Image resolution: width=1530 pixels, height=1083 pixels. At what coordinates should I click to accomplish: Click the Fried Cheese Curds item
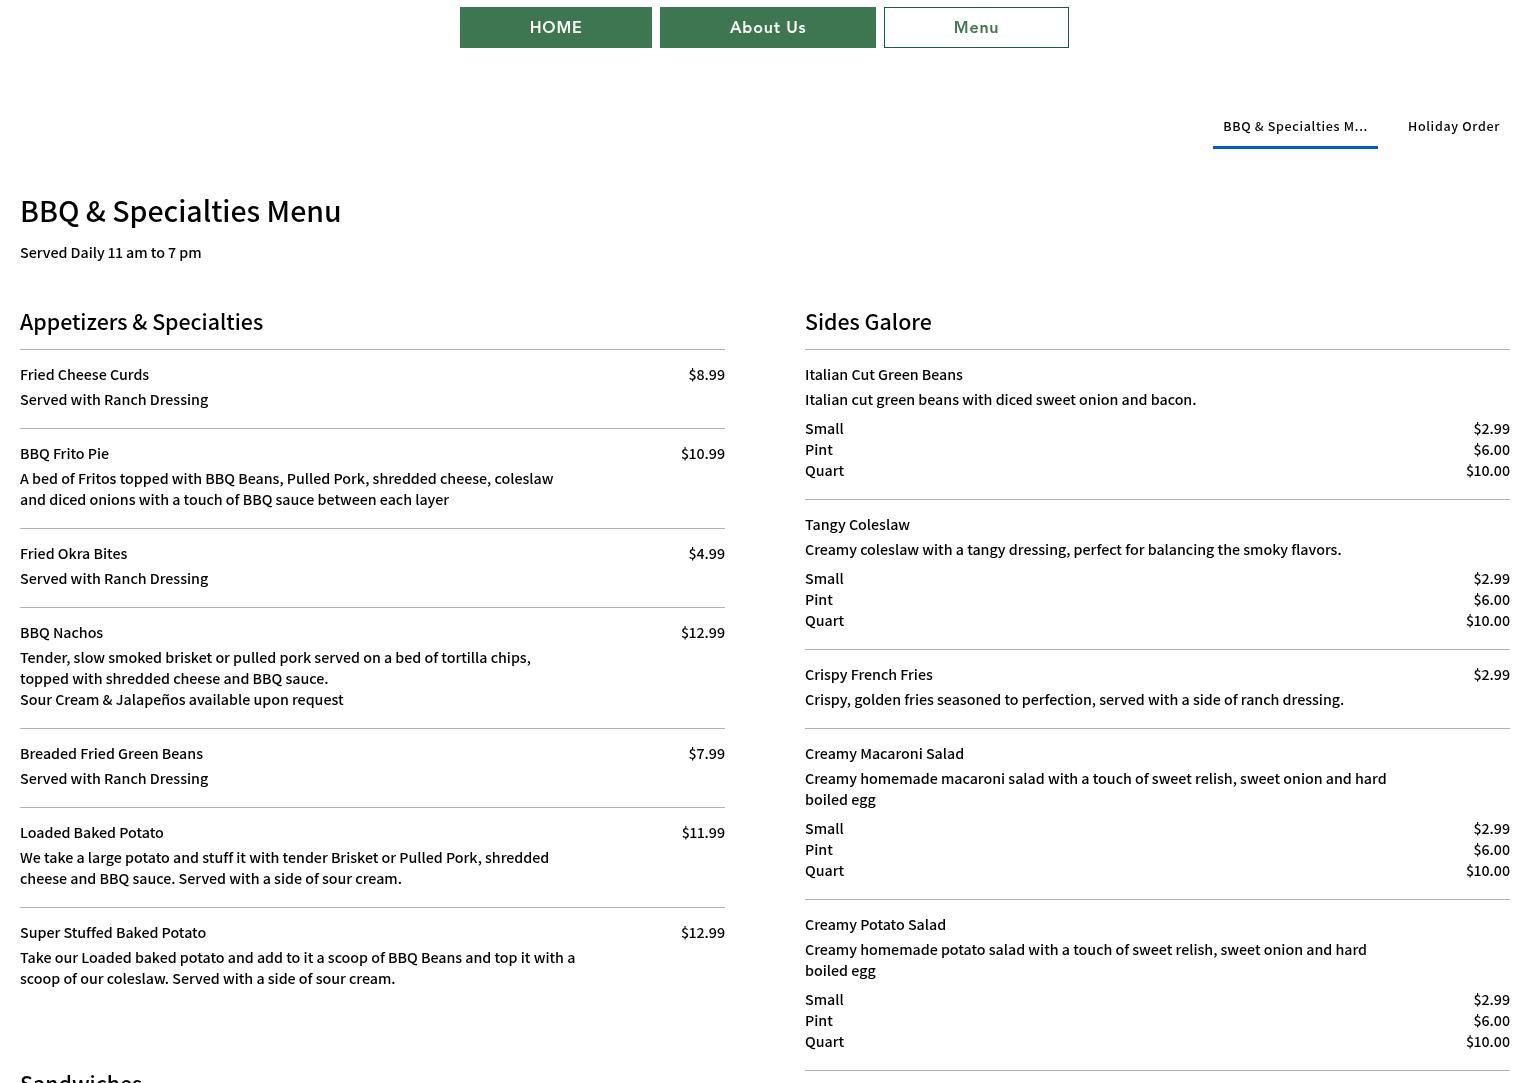tap(84, 374)
